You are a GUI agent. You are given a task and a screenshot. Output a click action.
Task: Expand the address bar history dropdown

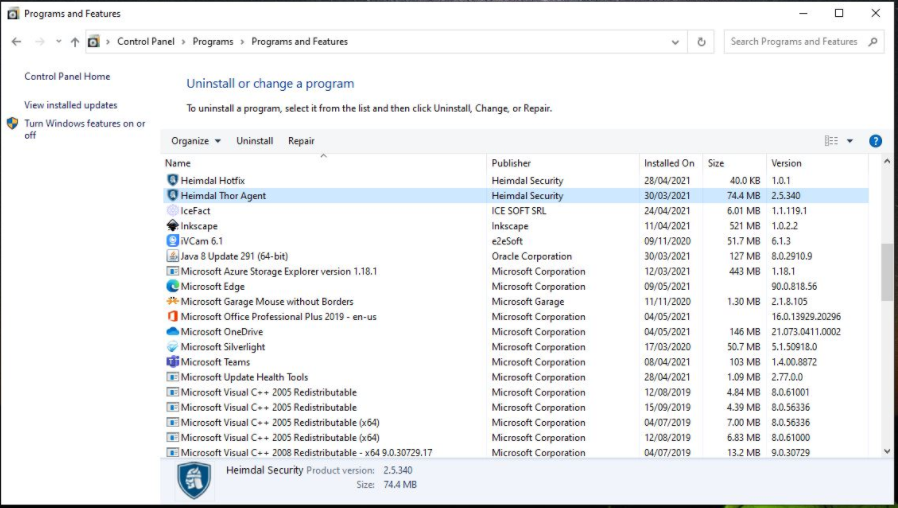click(675, 42)
